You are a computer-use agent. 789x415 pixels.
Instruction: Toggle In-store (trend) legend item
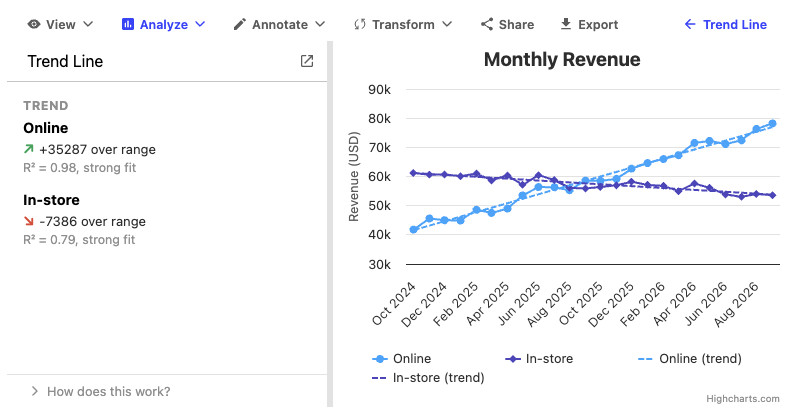[428, 378]
